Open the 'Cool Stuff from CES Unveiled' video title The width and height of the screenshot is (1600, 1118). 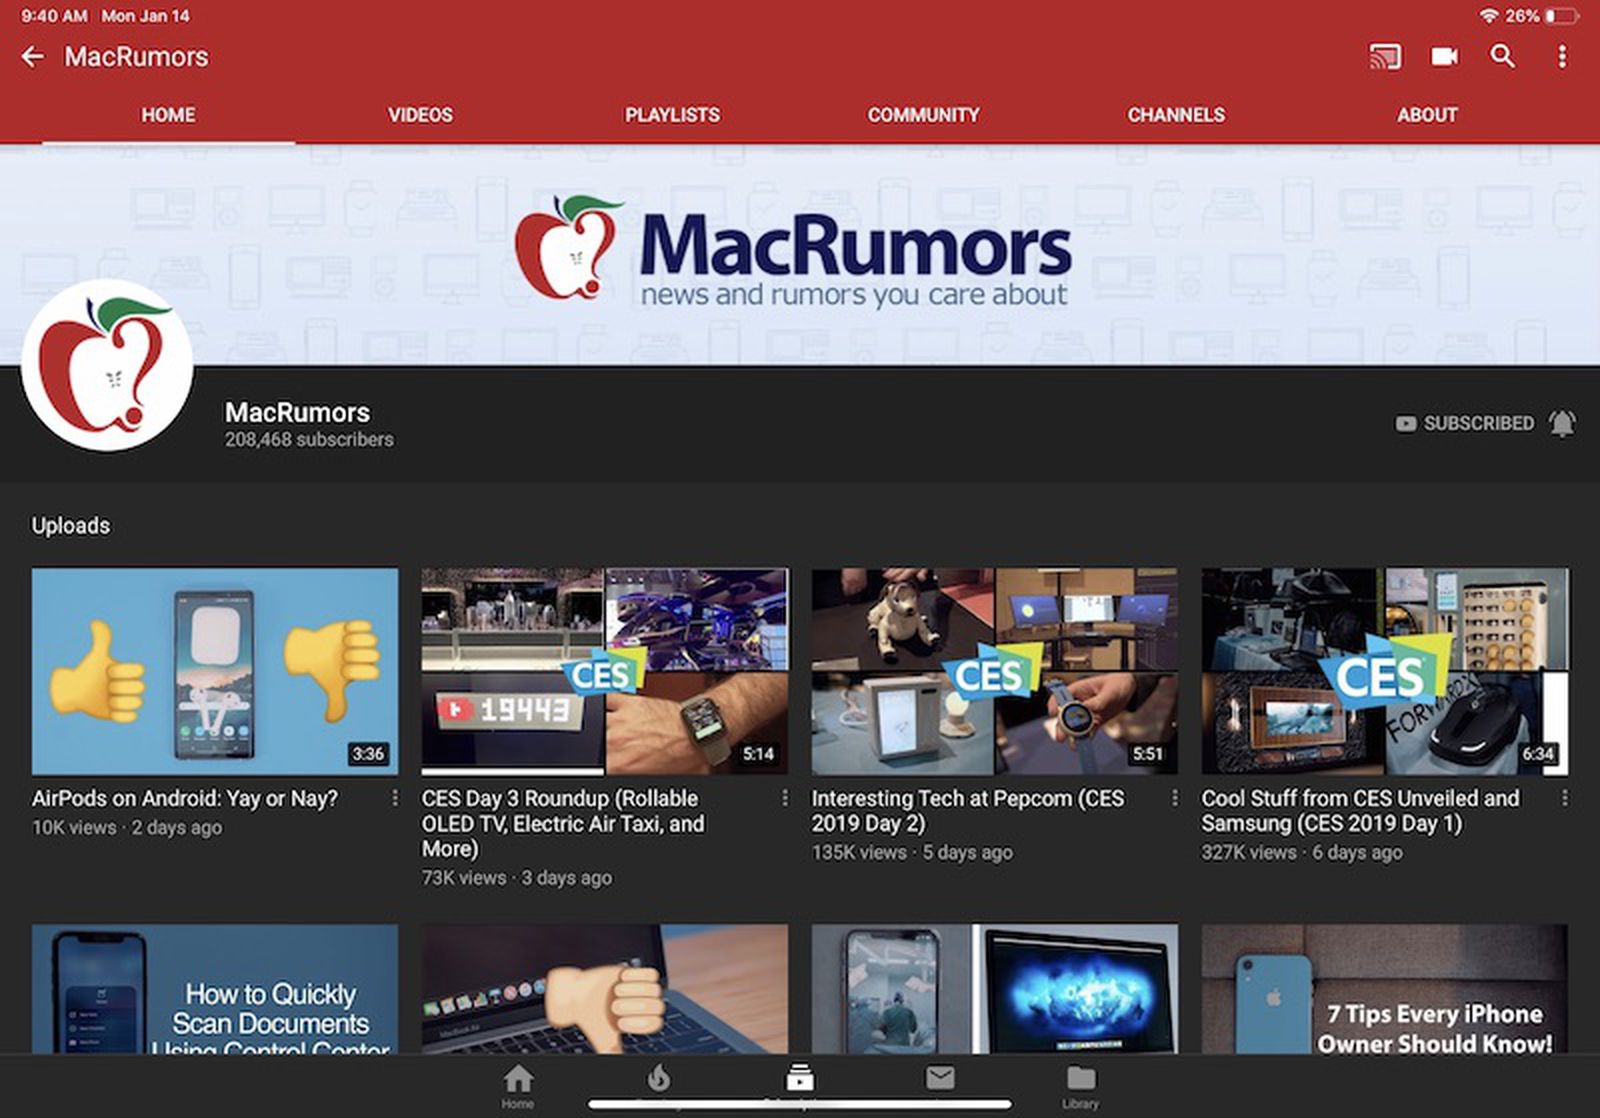point(1360,811)
